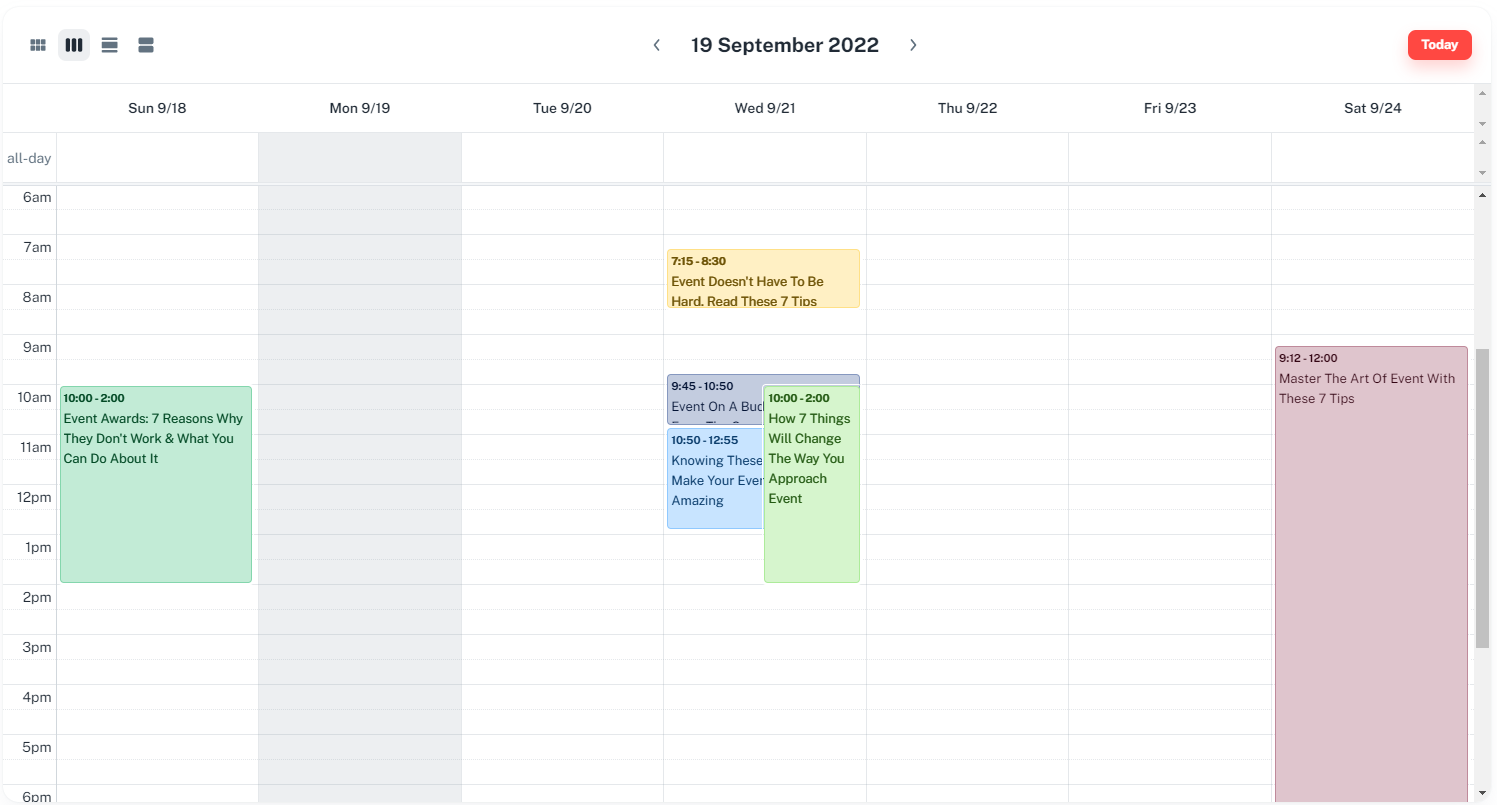Click the Tue 9/20 all-day cell

coord(562,158)
